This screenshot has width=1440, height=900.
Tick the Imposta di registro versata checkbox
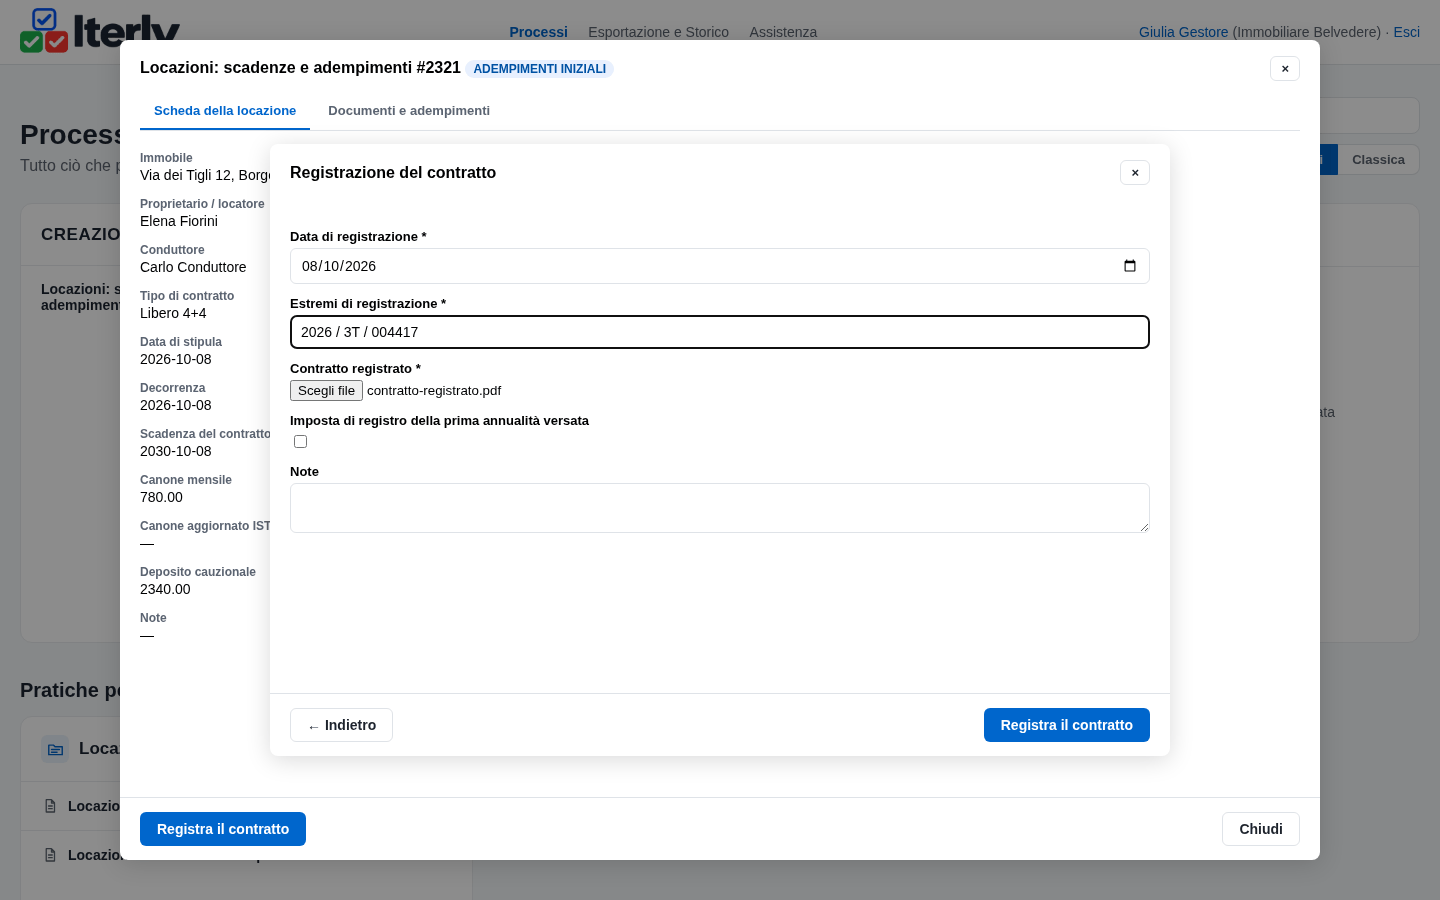click(300, 442)
